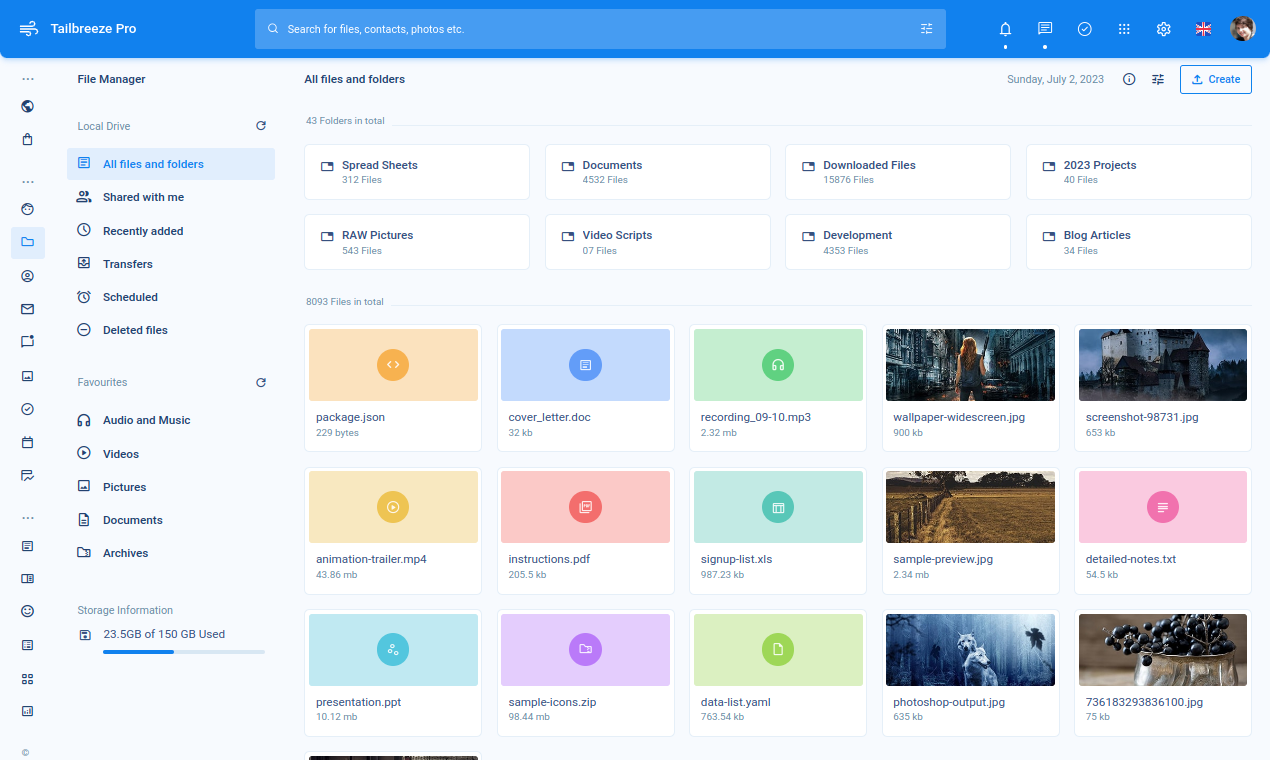Open the check circle icon in left rail

coord(28,409)
